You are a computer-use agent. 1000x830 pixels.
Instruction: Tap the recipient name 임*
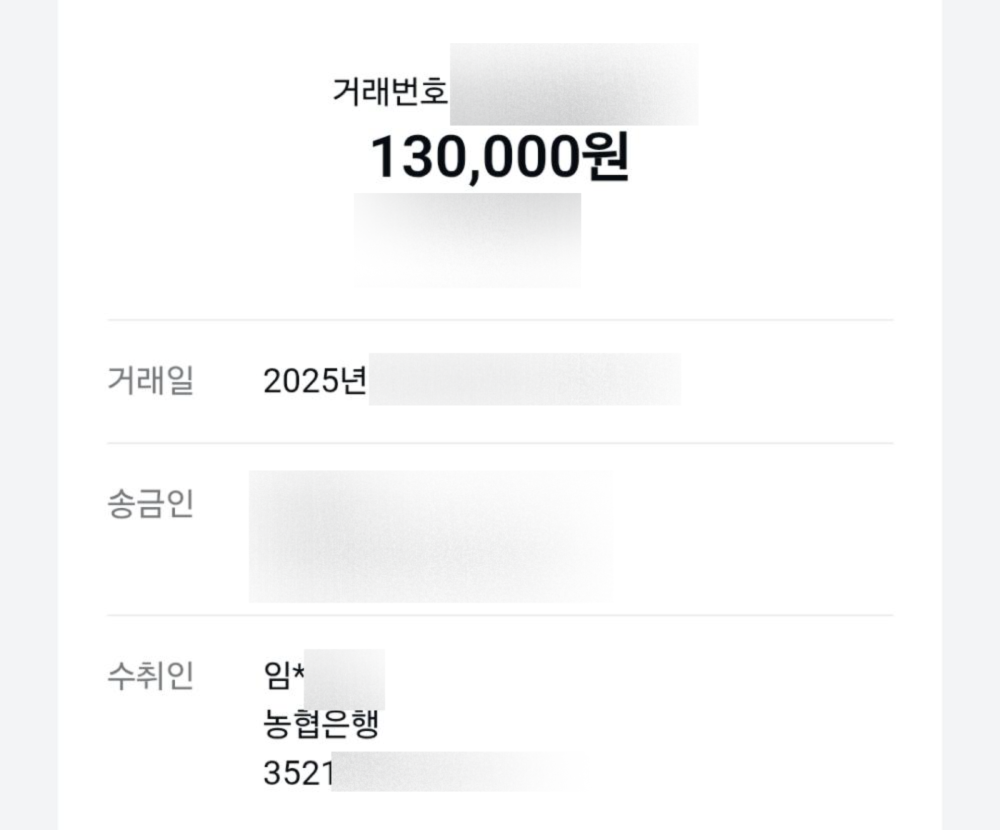coord(284,676)
